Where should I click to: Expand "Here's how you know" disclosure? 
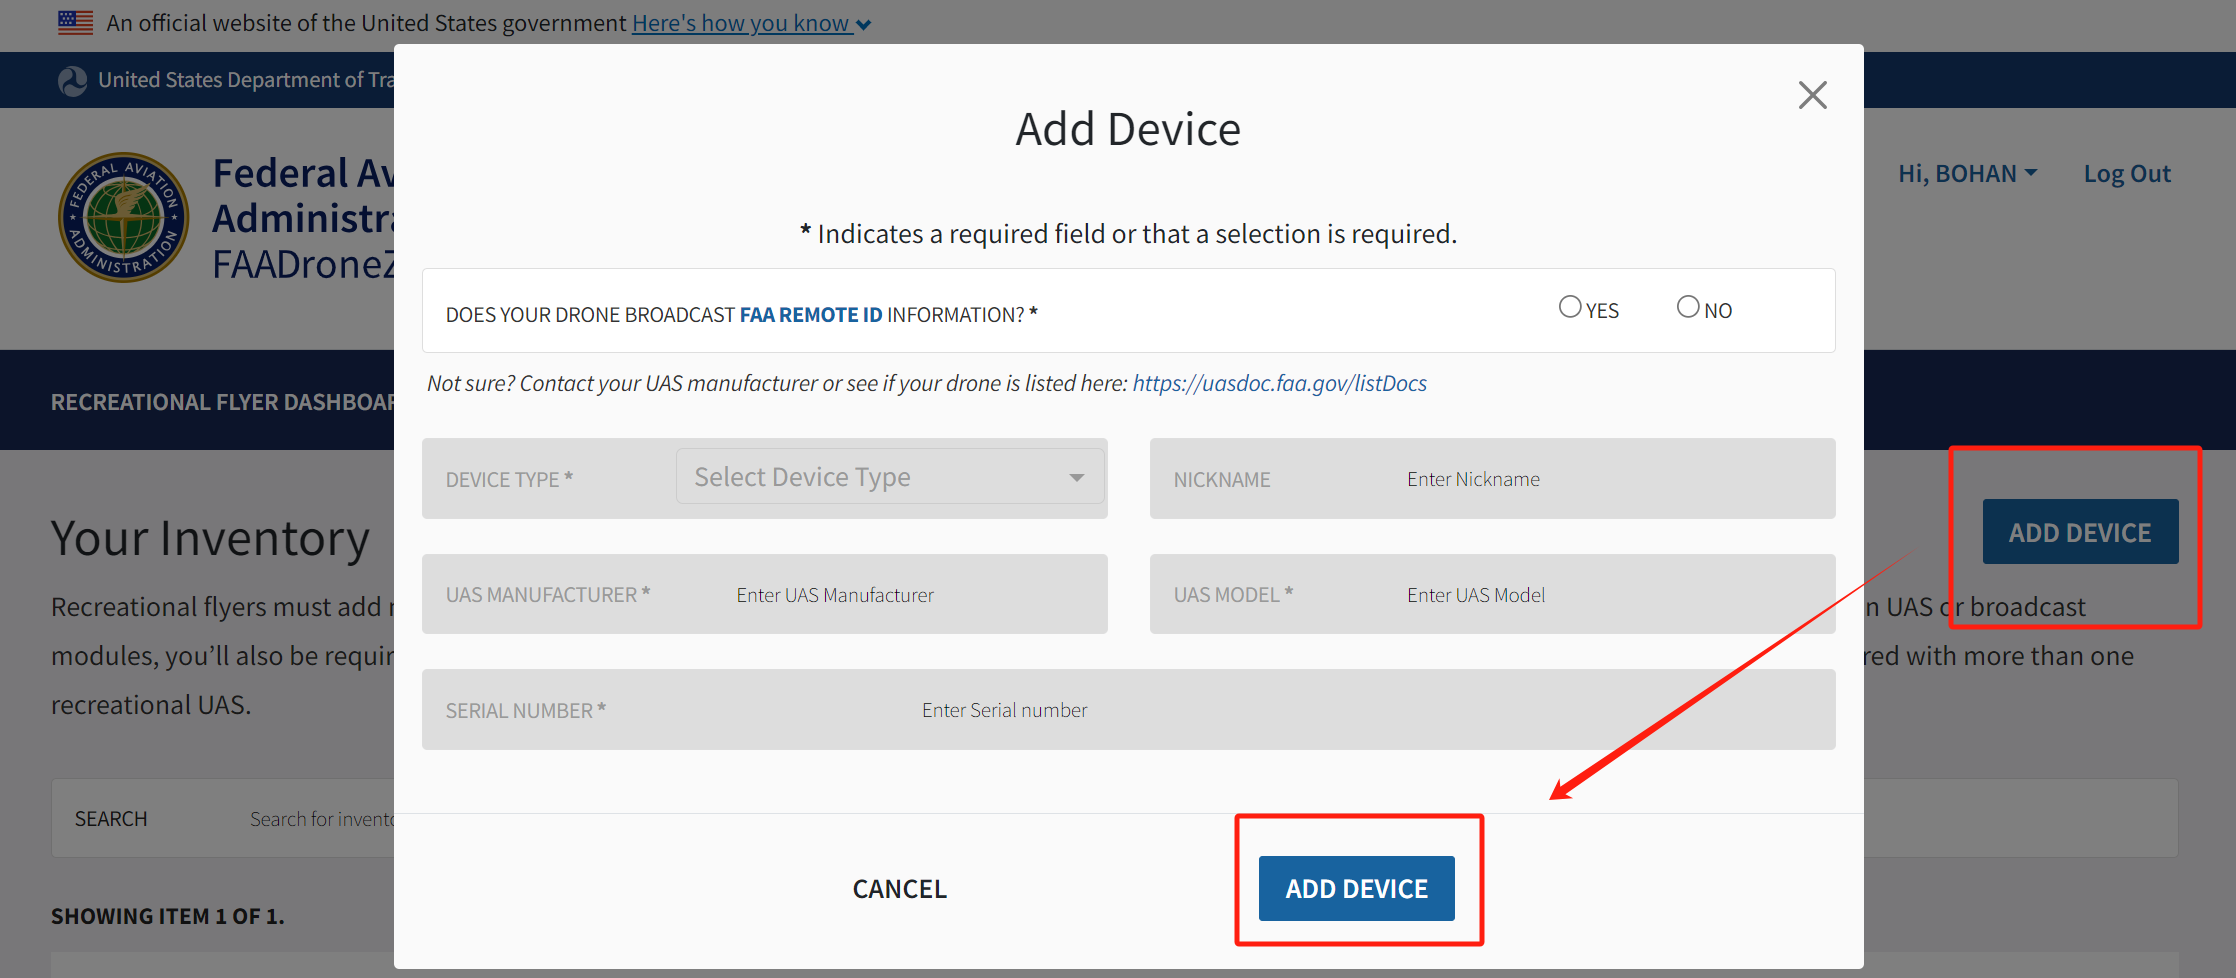(x=750, y=23)
